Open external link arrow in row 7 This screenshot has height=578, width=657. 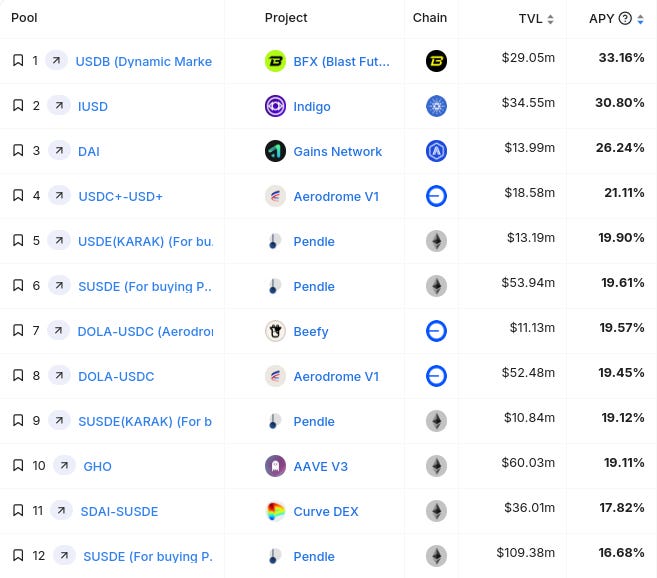(58, 330)
